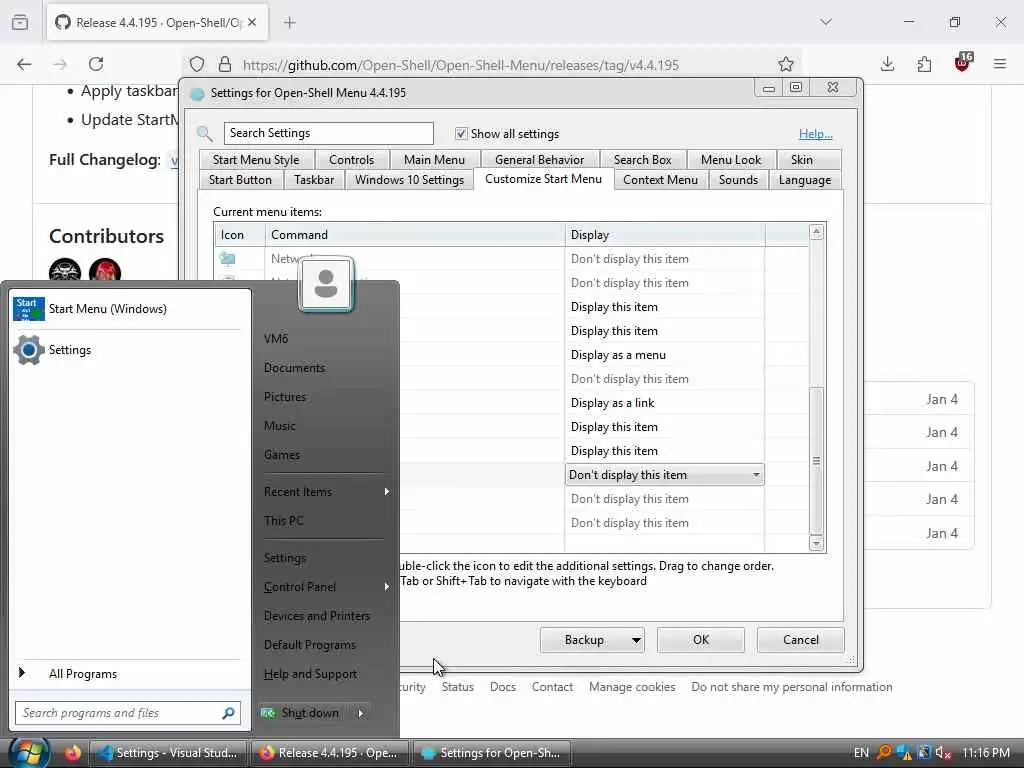The width and height of the screenshot is (1024, 768).
Task: Open the Backup button dropdown arrow
Action: coord(636,640)
